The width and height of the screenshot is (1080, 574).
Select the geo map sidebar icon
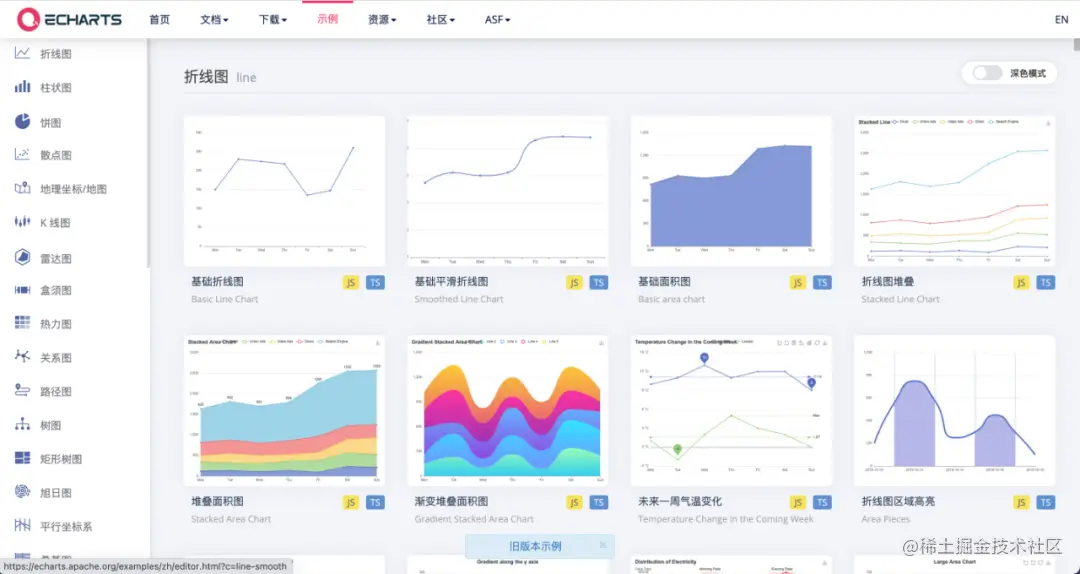point(22,188)
